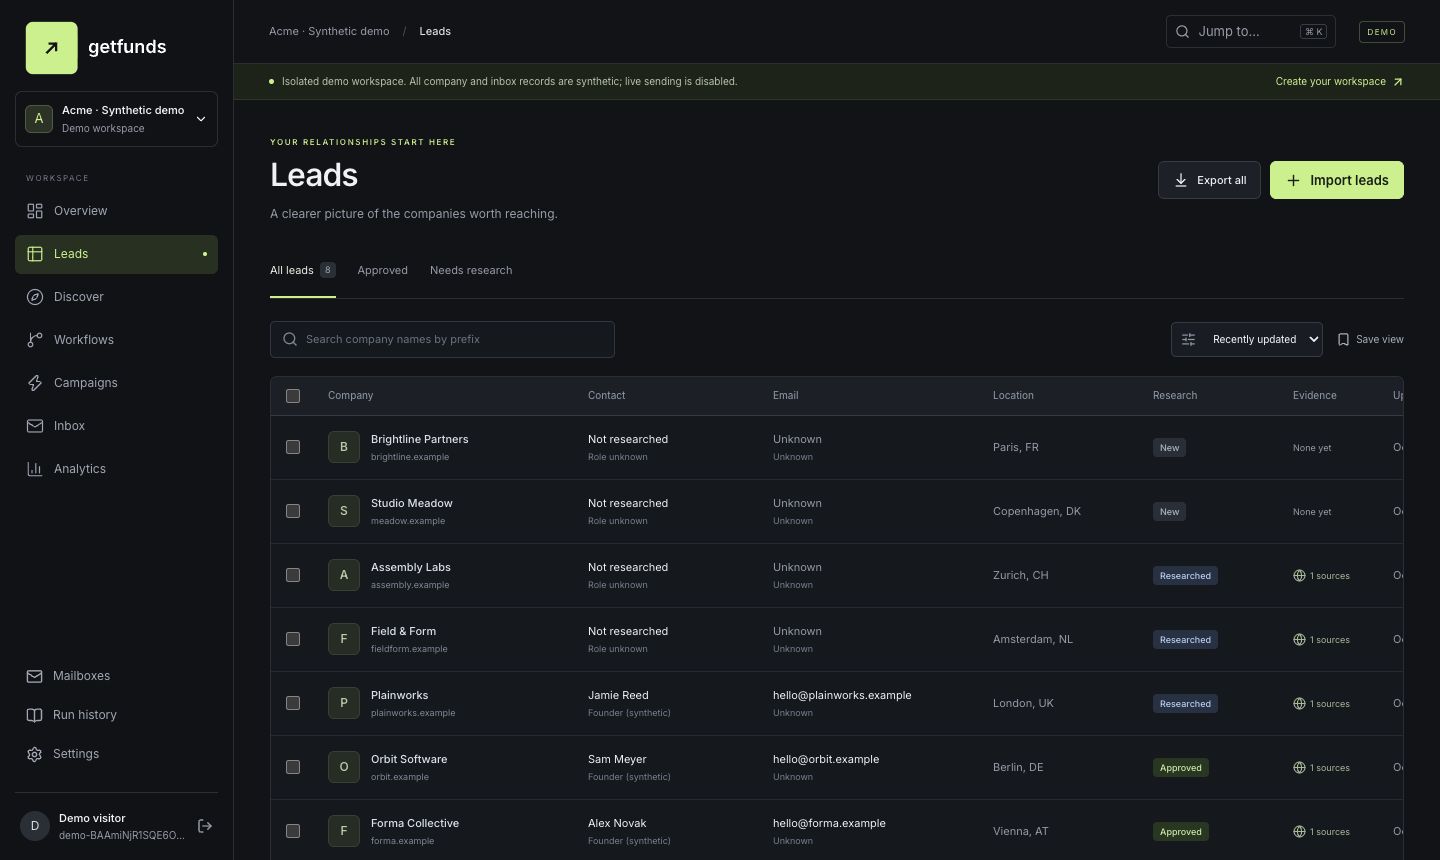Image resolution: width=1440 pixels, height=860 pixels.
Task: Click the B avatar for Brightline Partners
Action: click(x=344, y=447)
